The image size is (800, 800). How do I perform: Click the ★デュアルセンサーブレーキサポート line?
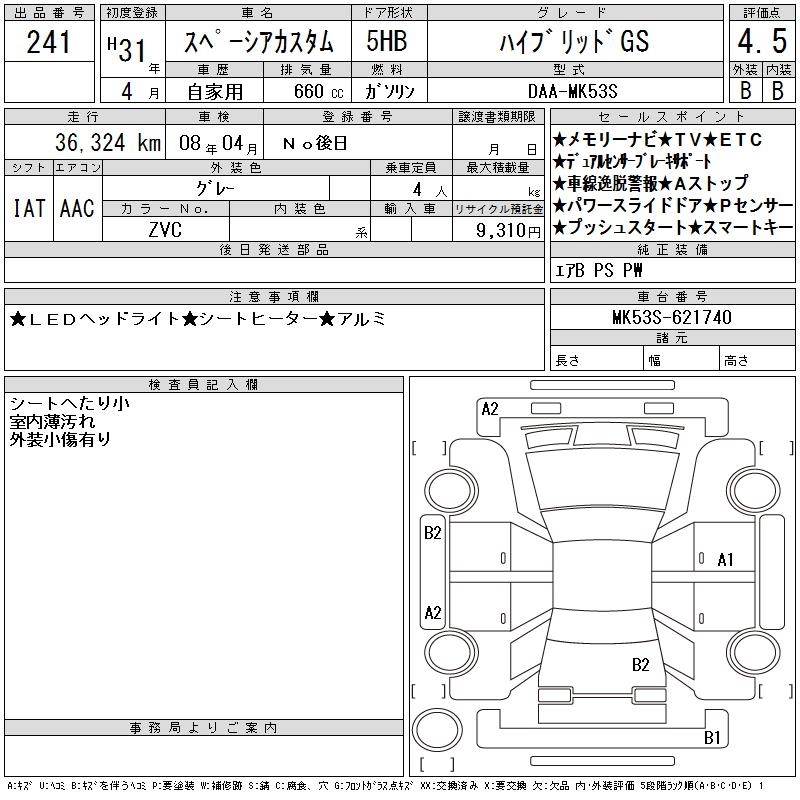click(x=632, y=161)
